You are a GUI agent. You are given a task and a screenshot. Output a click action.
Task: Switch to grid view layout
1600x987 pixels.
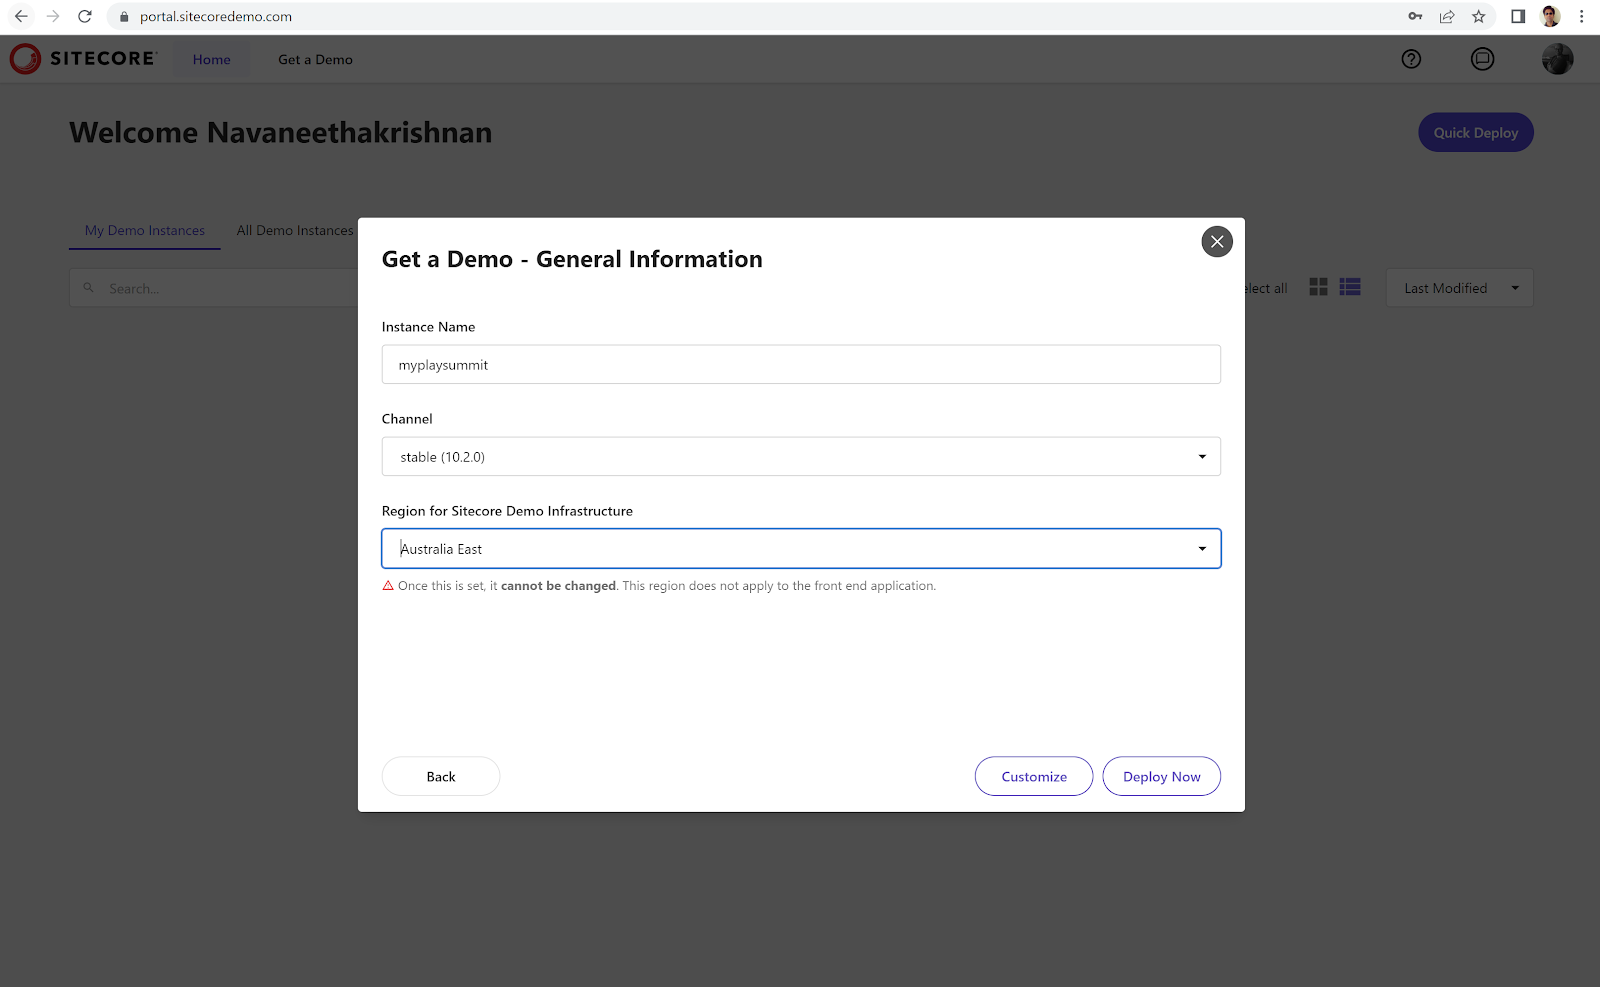pyautogui.click(x=1318, y=287)
